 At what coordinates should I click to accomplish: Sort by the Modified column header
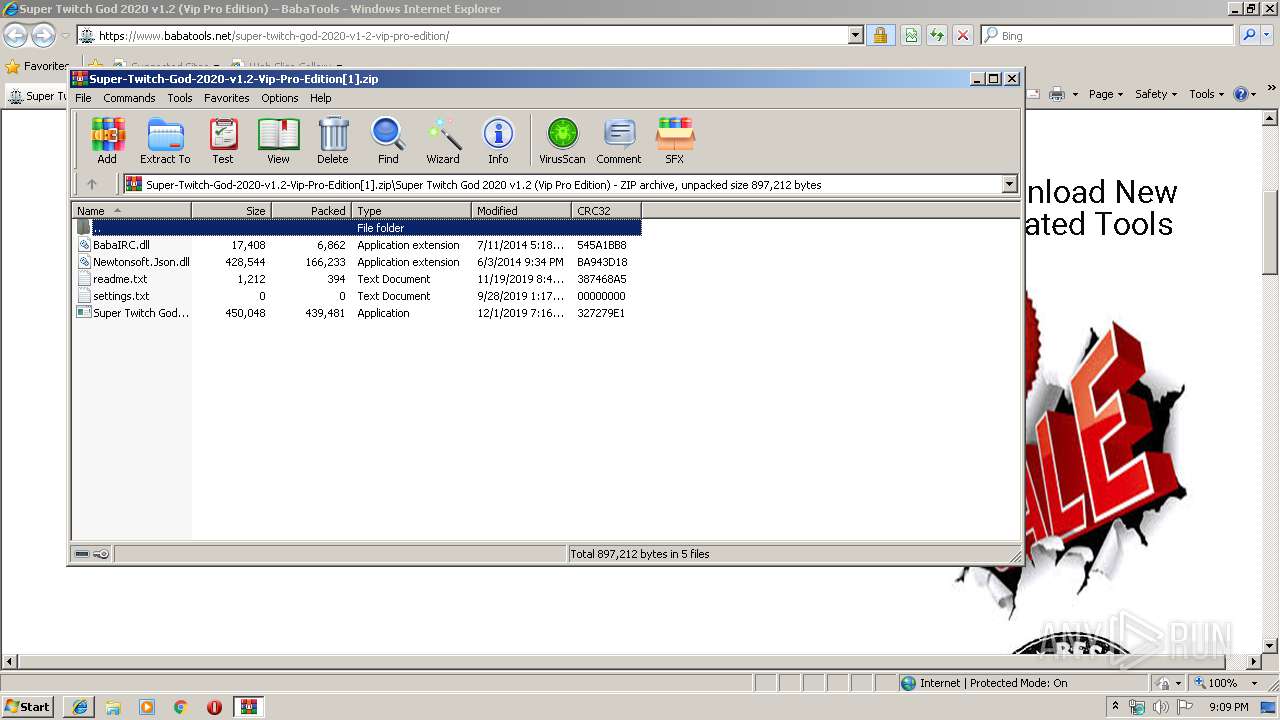click(521, 211)
